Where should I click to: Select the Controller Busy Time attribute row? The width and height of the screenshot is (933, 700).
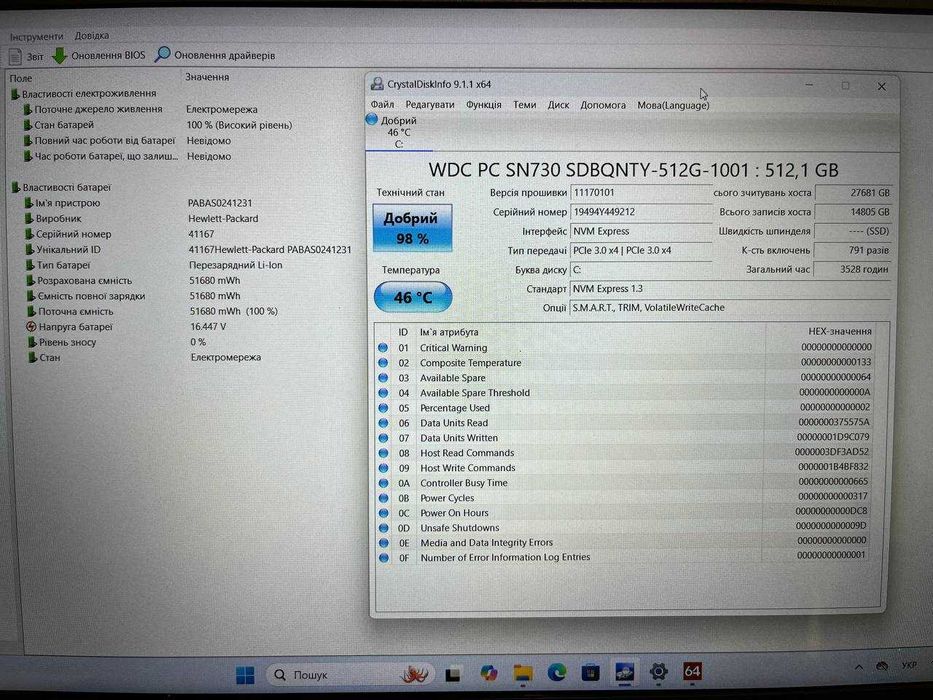(626, 483)
